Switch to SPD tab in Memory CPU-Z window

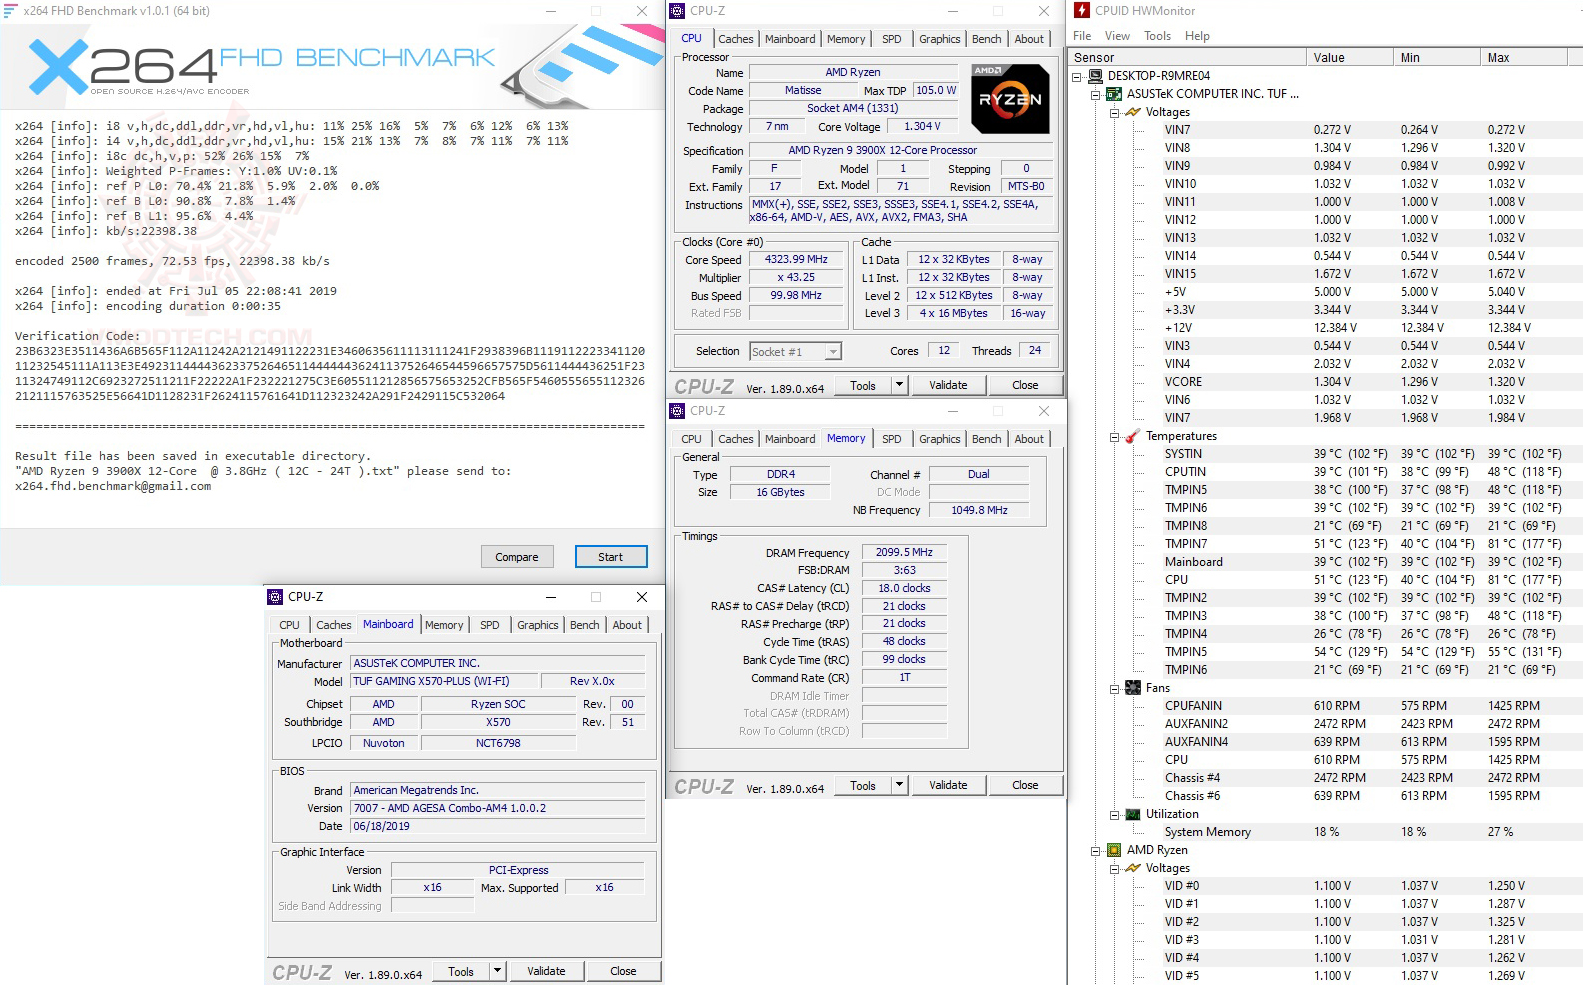(891, 439)
